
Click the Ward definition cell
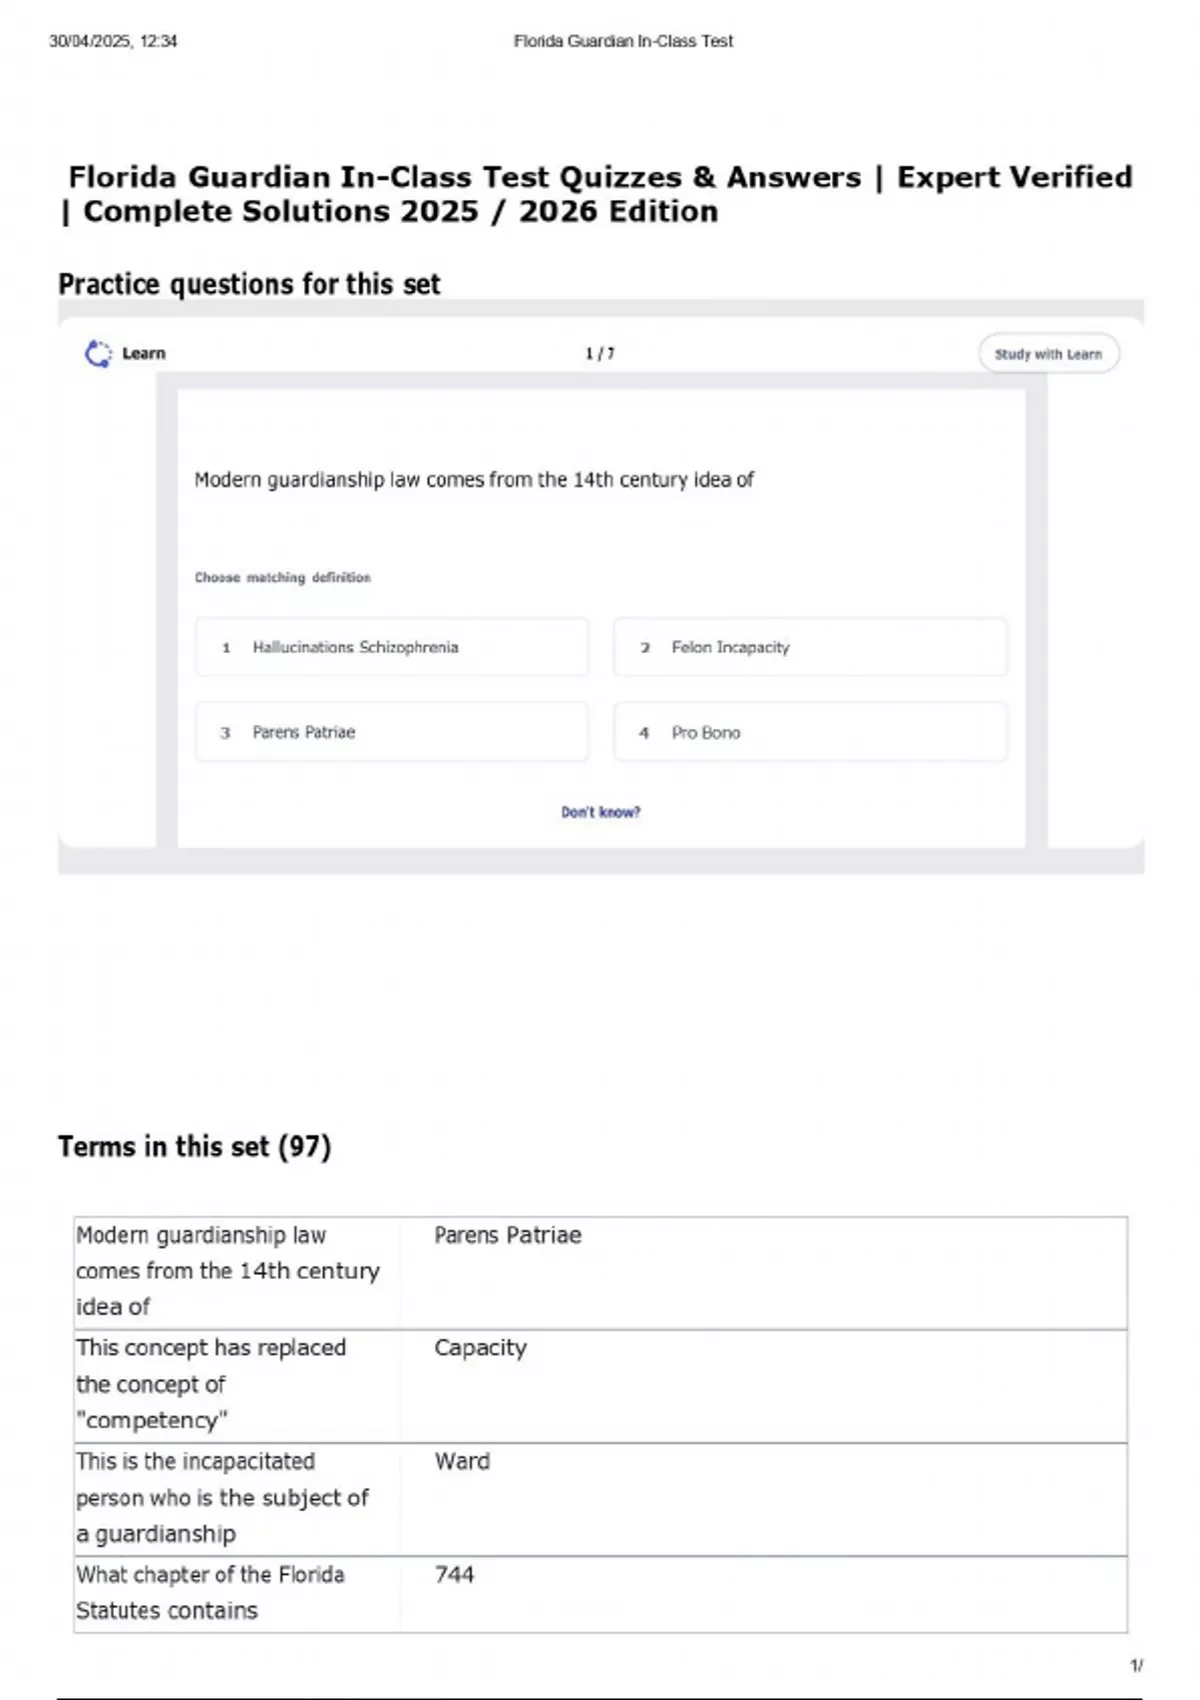tap(462, 1462)
